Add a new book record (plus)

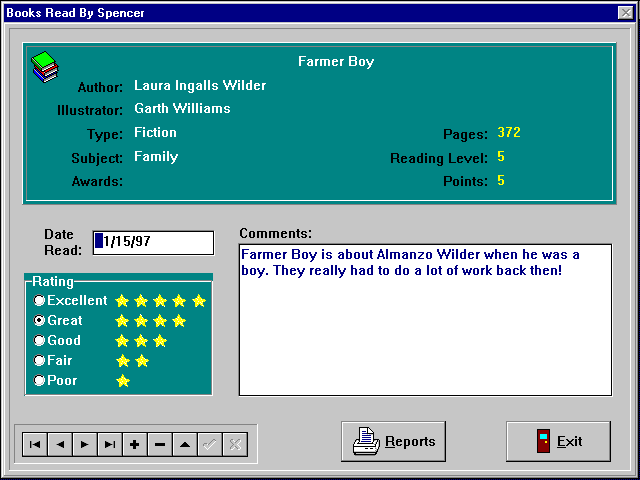point(135,445)
